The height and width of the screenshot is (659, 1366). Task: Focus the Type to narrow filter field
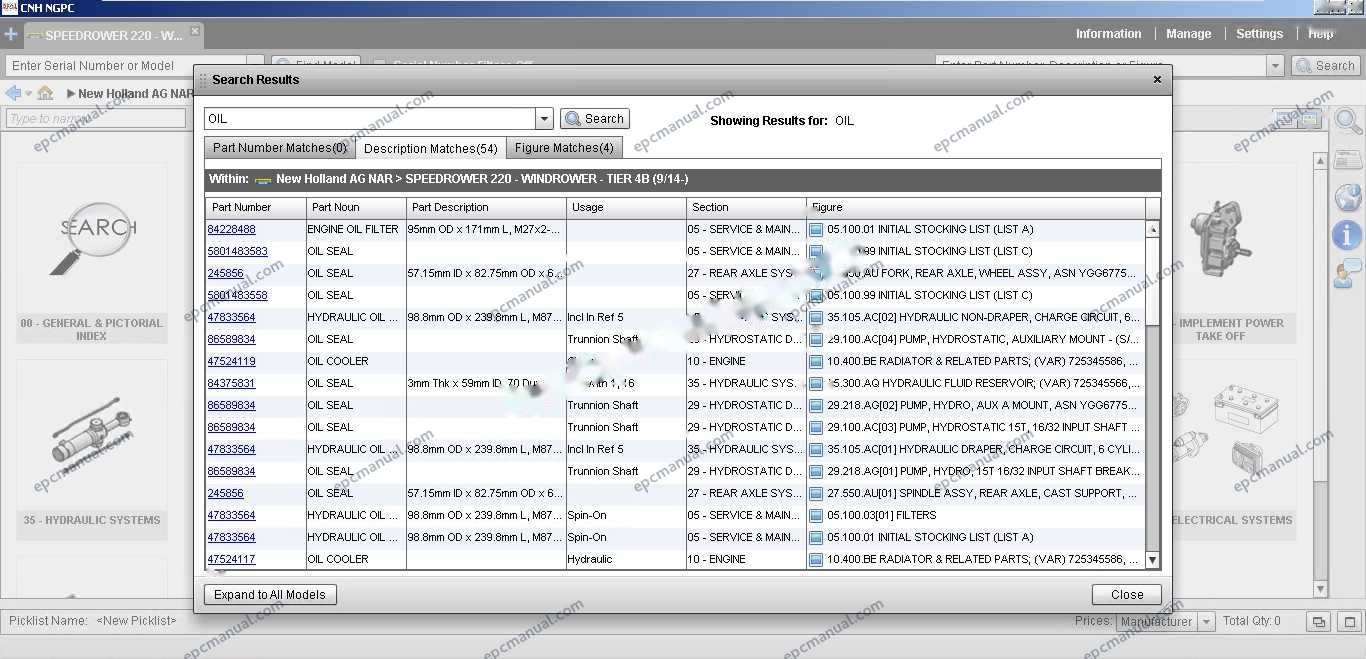click(x=96, y=119)
